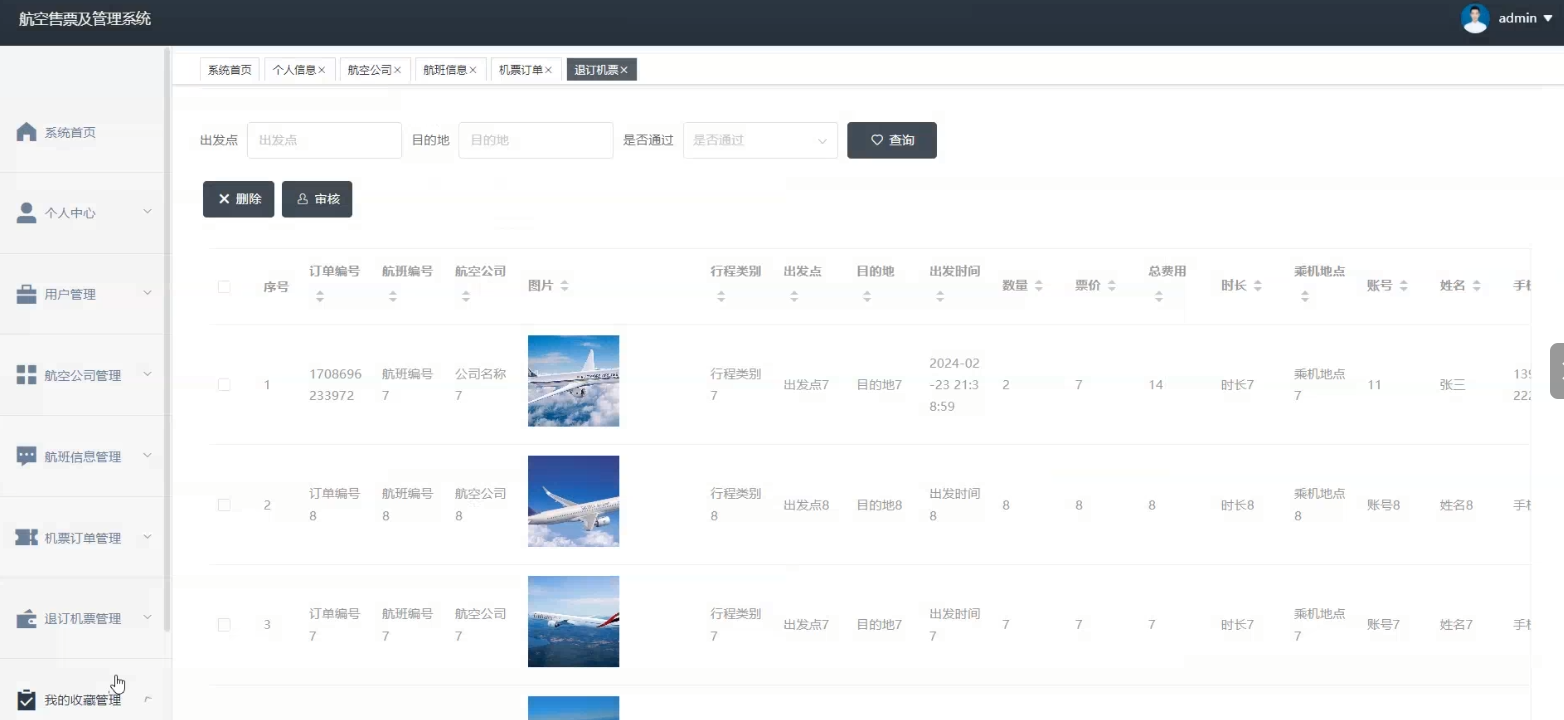
Task: Click the 出发点 input field
Action: pyautogui.click(x=324, y=140)
